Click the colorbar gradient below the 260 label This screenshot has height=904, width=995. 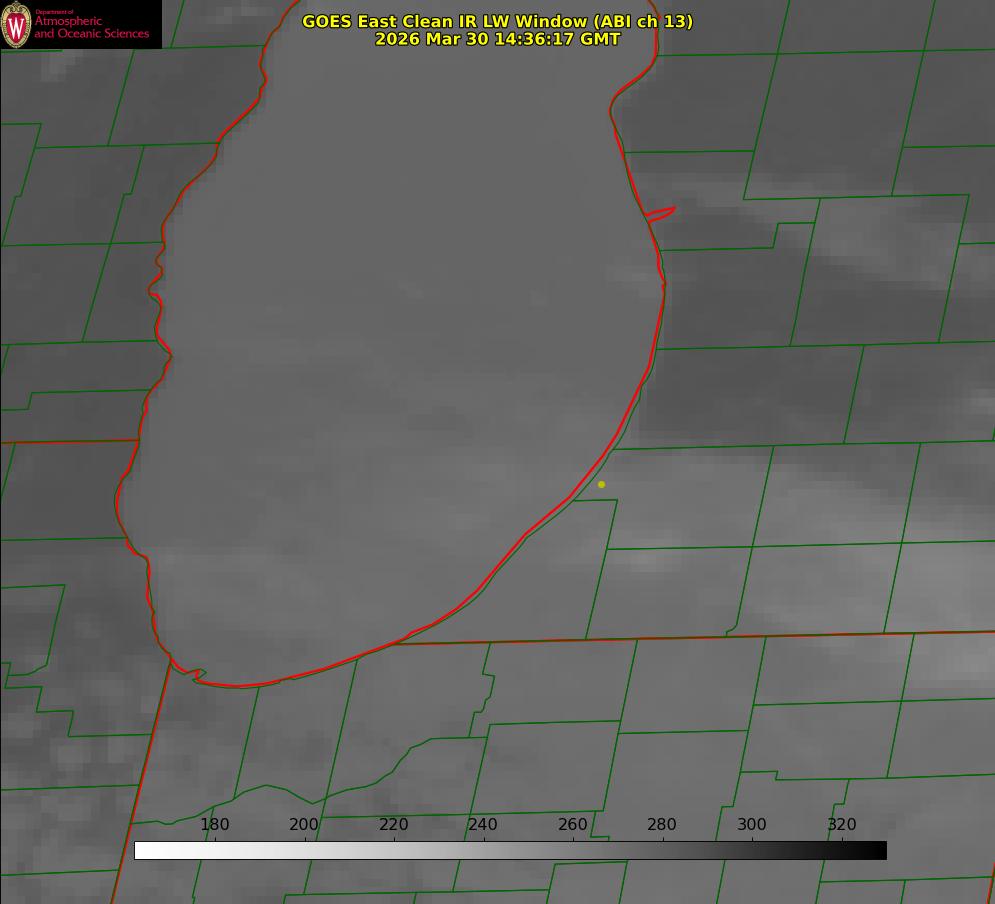point(573,850)
